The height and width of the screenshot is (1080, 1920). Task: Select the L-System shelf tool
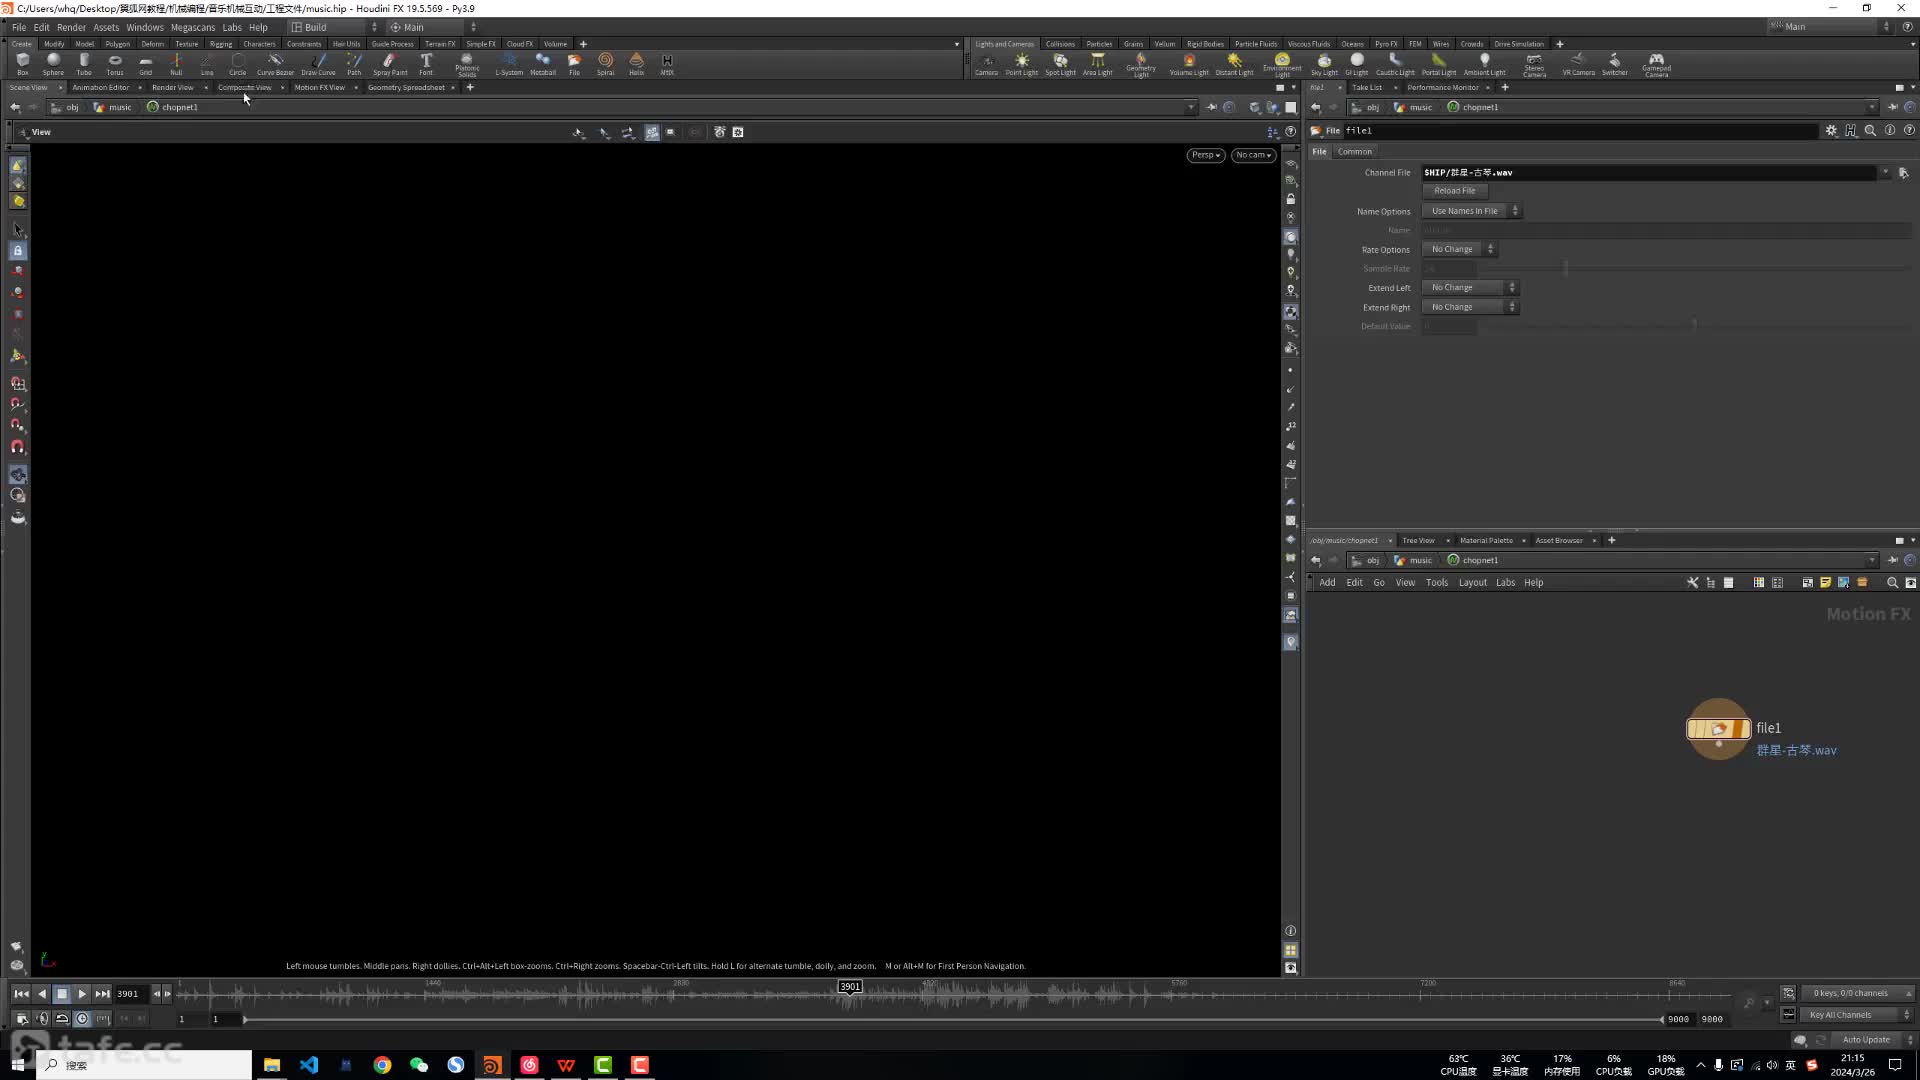(x=509, y=64)
